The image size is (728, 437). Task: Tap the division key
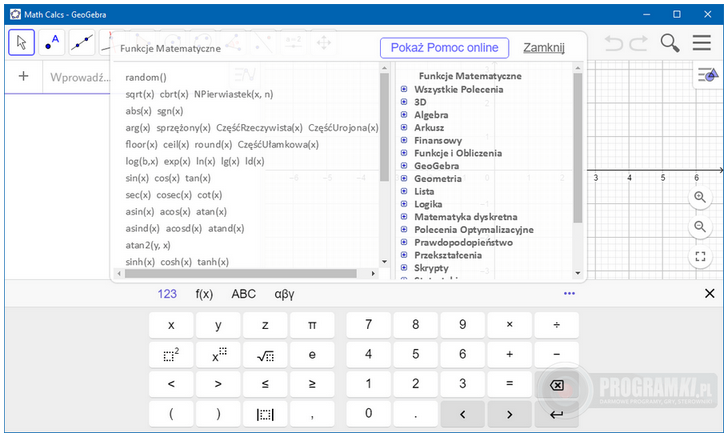556,325
